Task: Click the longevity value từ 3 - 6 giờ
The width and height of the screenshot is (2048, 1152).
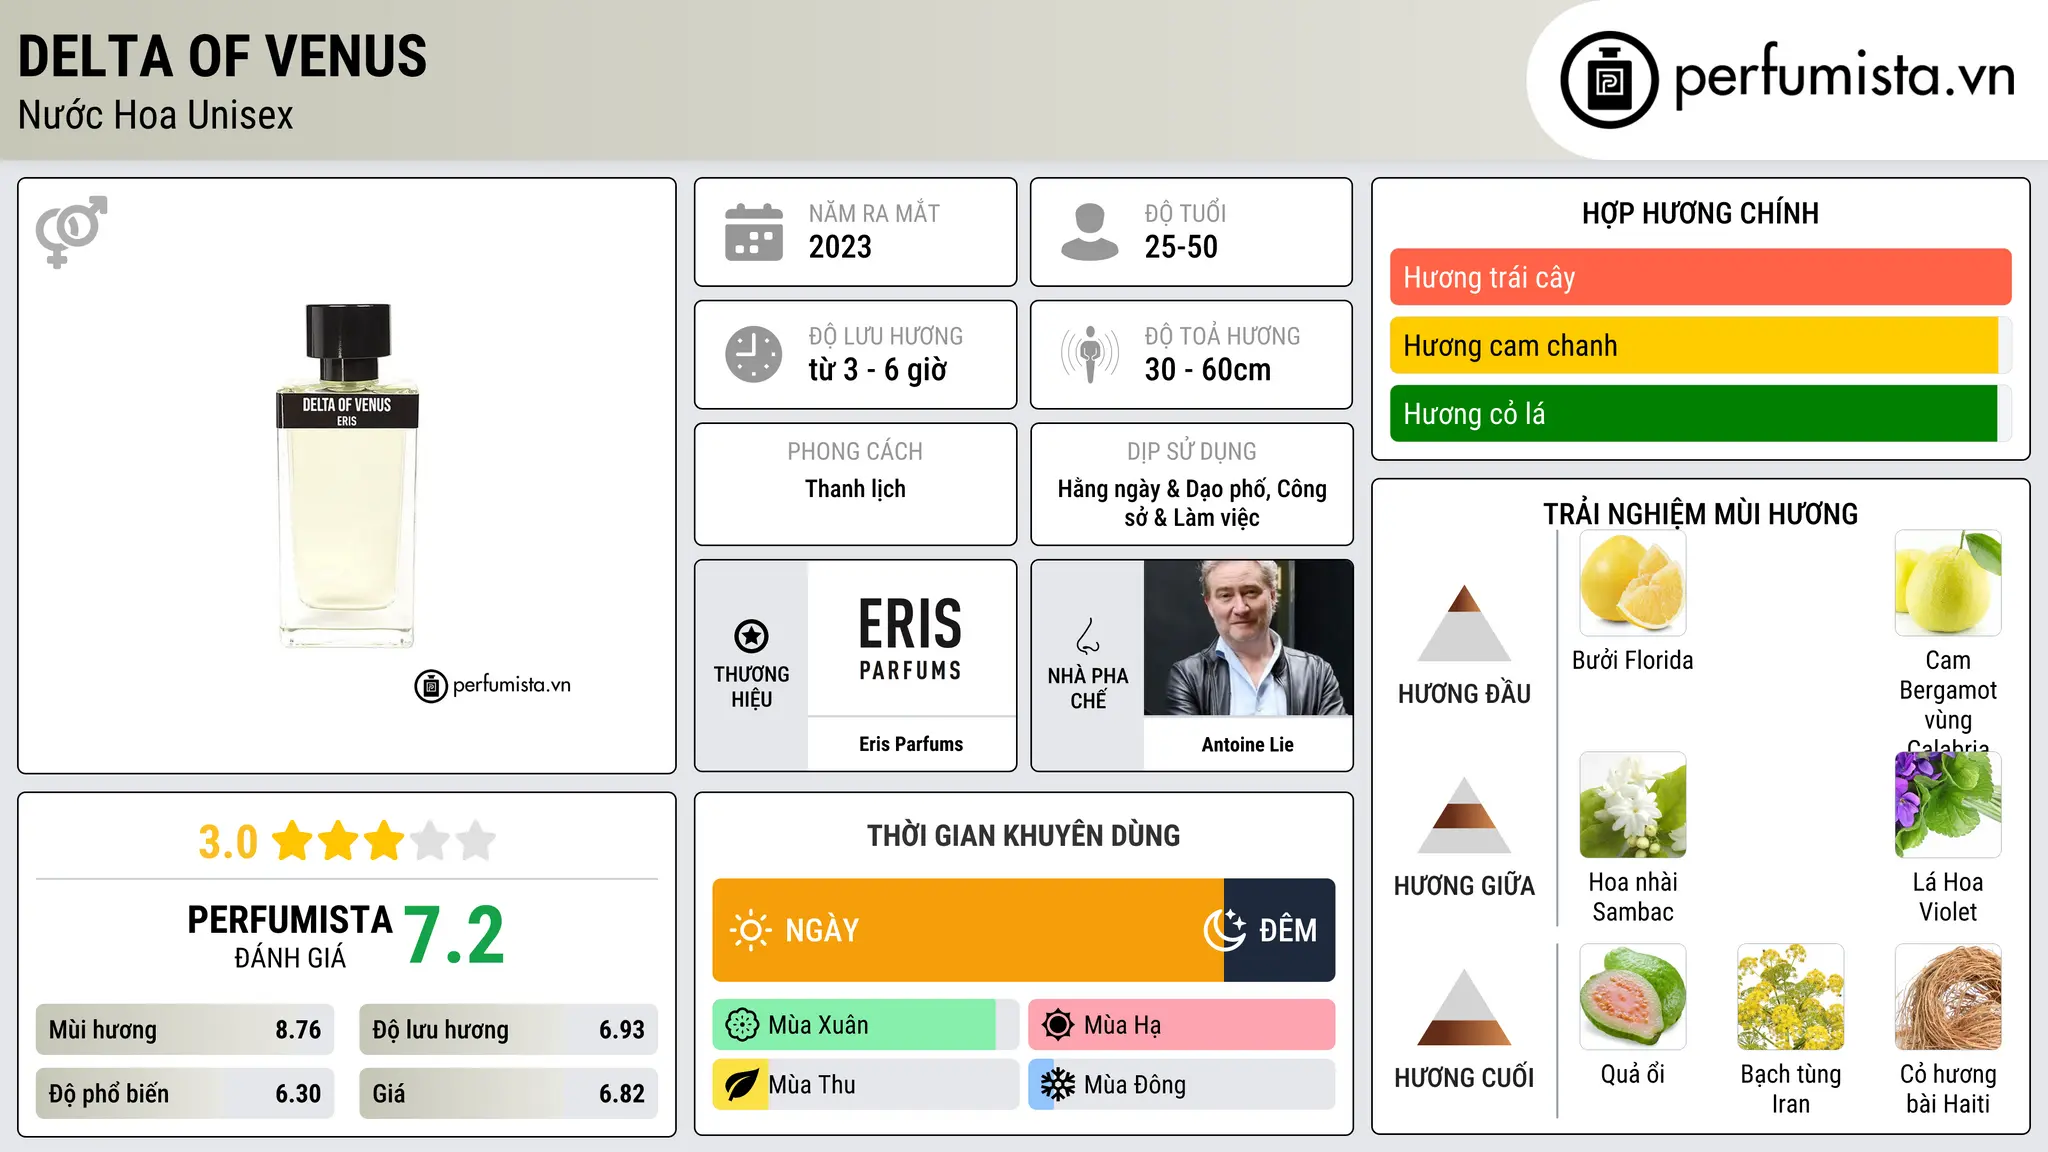Action: click(878, 370)
